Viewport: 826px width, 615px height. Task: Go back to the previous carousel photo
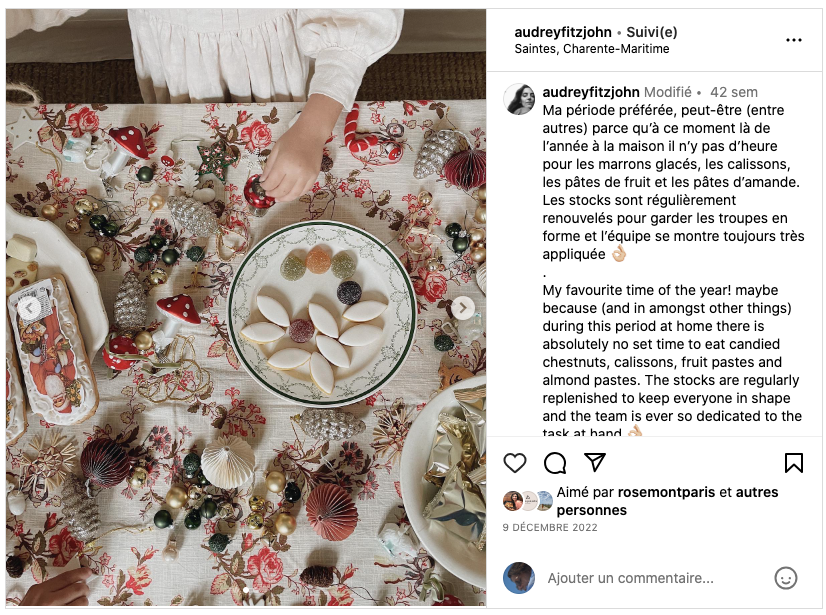(x=30, y=308)
